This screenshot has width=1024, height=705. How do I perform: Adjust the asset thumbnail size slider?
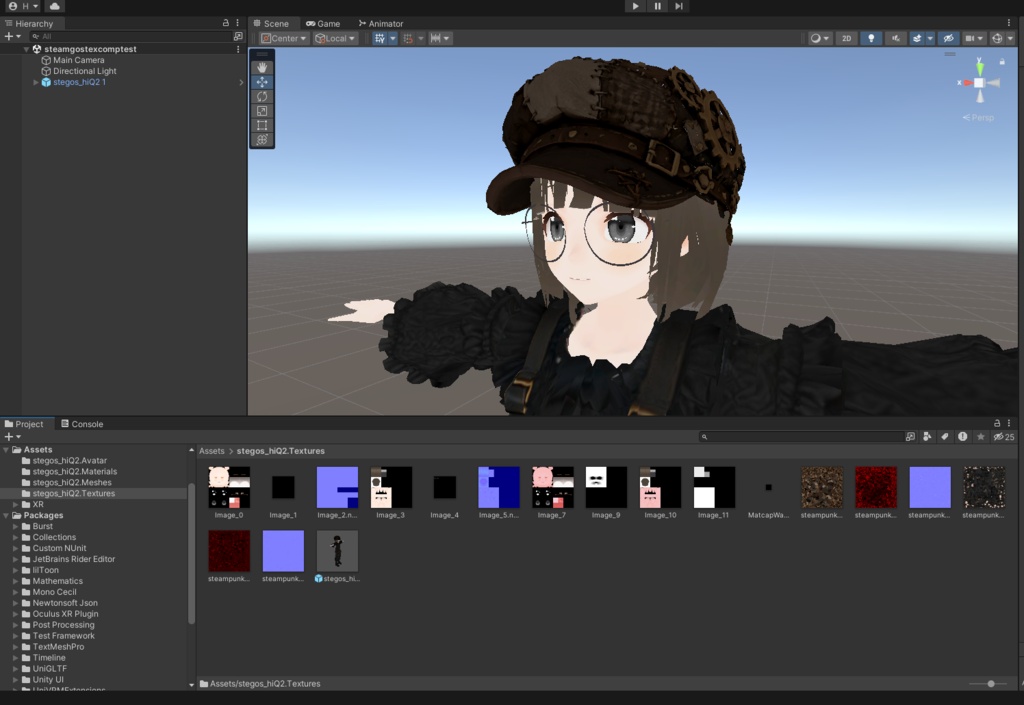[991, 683]
